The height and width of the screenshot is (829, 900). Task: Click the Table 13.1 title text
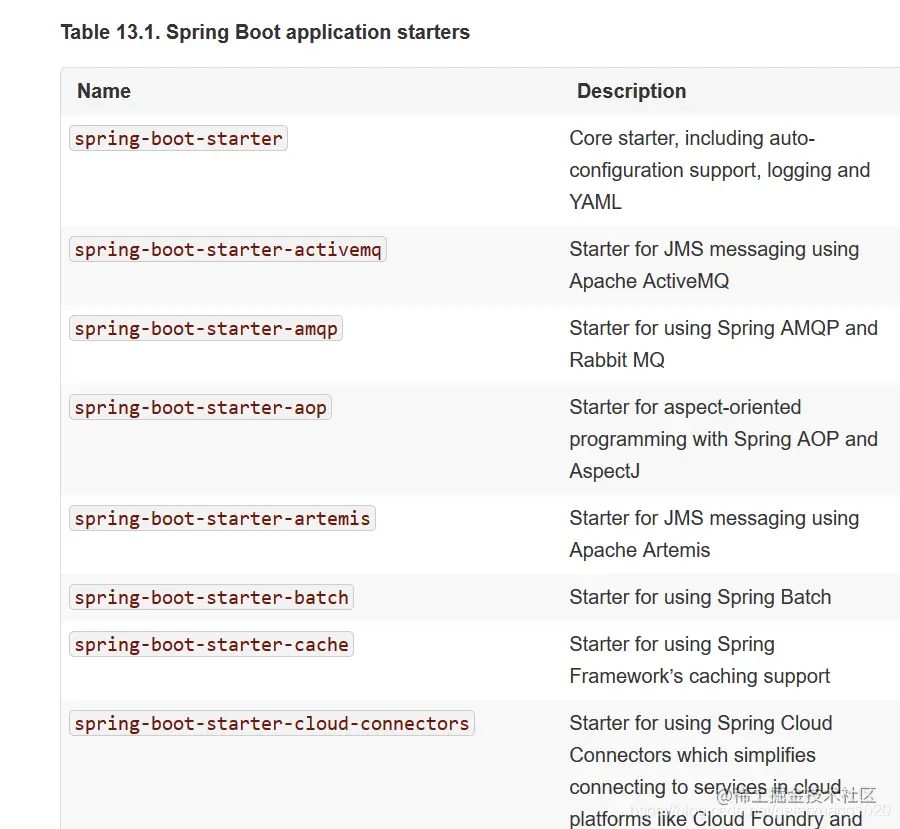click(x=265, y=32)
